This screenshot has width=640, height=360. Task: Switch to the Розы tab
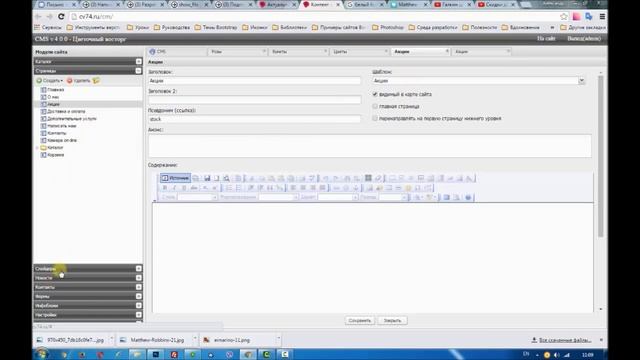[x=237, y=52]
